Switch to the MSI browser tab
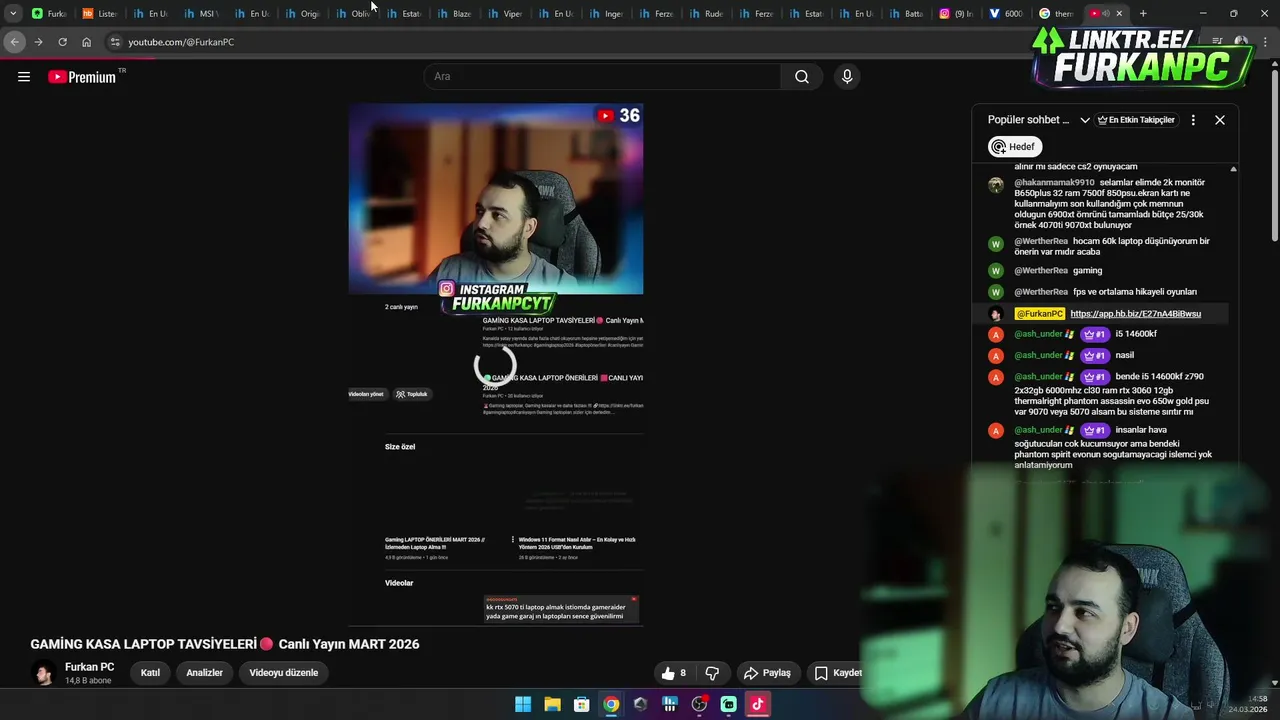 coord(200,14)
